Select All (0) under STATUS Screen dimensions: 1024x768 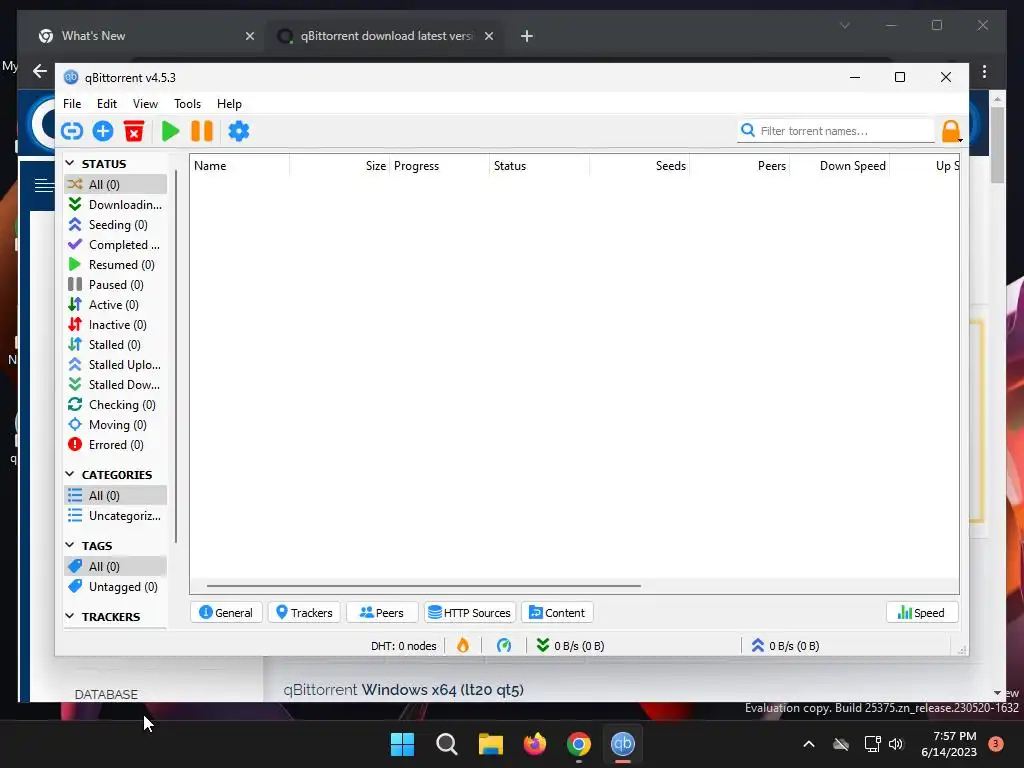pyautogui.click(x=116, y=184)
